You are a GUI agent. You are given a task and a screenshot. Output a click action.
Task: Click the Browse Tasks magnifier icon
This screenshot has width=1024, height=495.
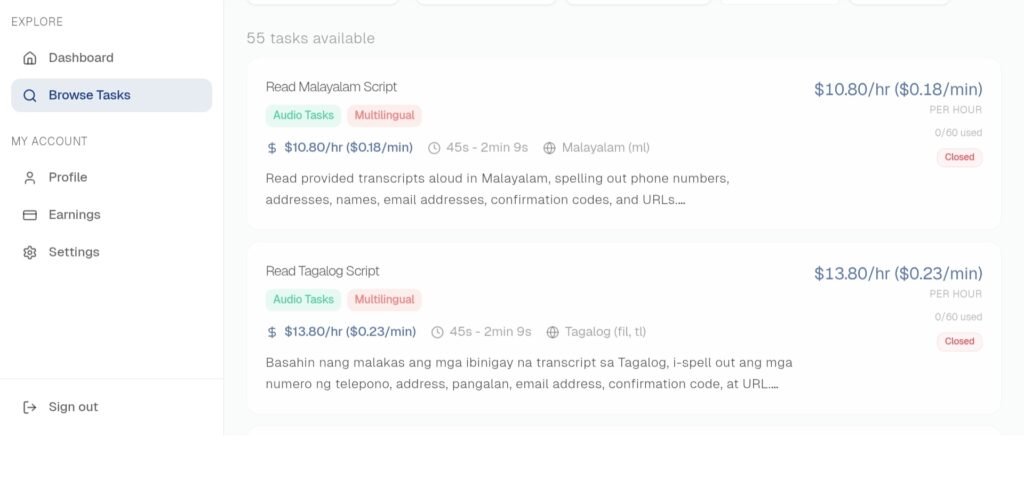pos(29,95)
